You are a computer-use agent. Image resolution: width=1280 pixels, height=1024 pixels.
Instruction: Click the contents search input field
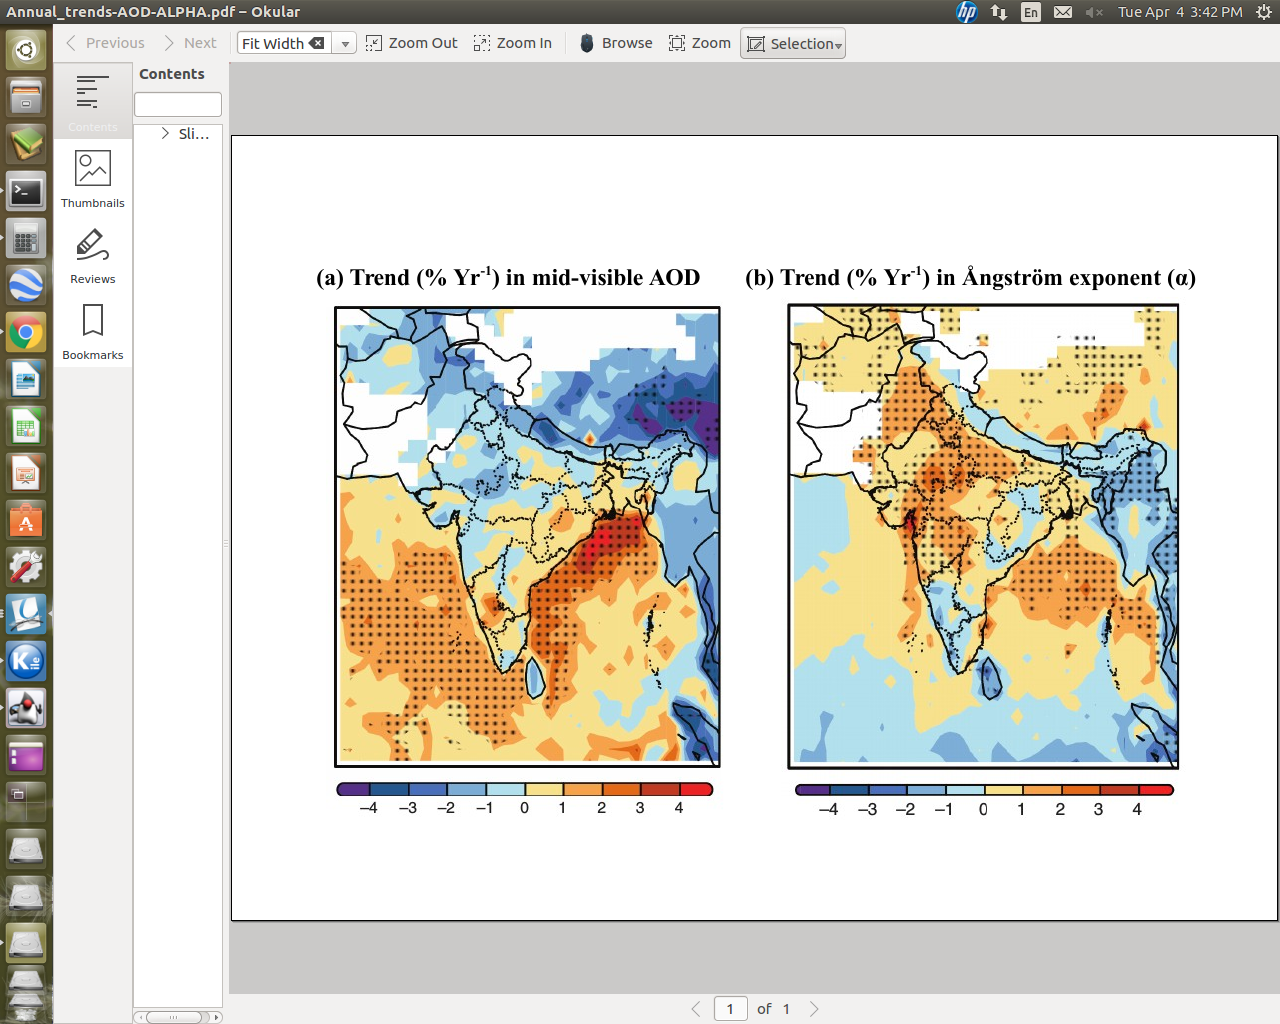178,104
